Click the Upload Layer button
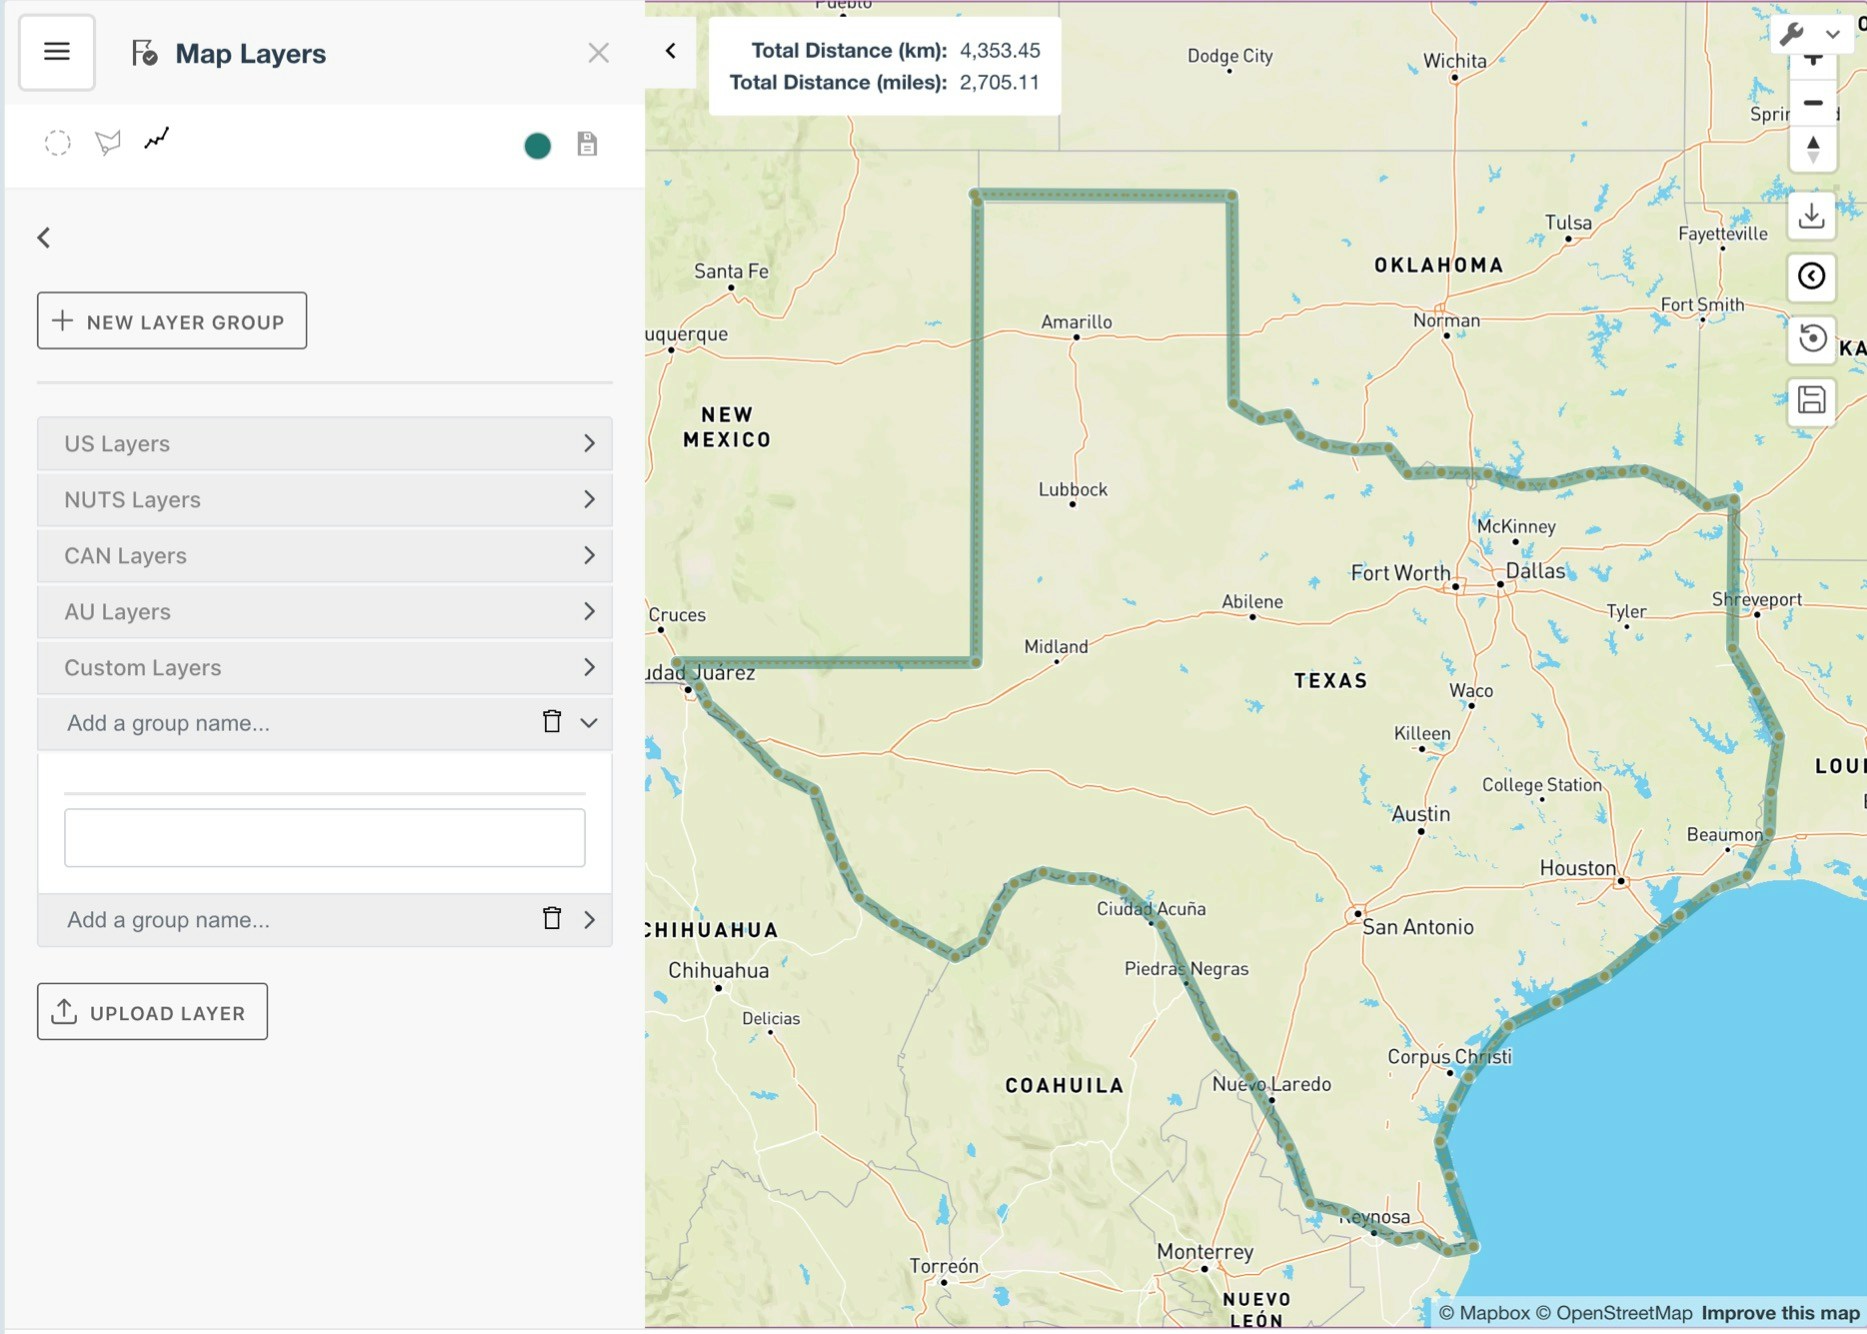The height and width of the screenshot is (1334, 1867). coord(152,1011)
